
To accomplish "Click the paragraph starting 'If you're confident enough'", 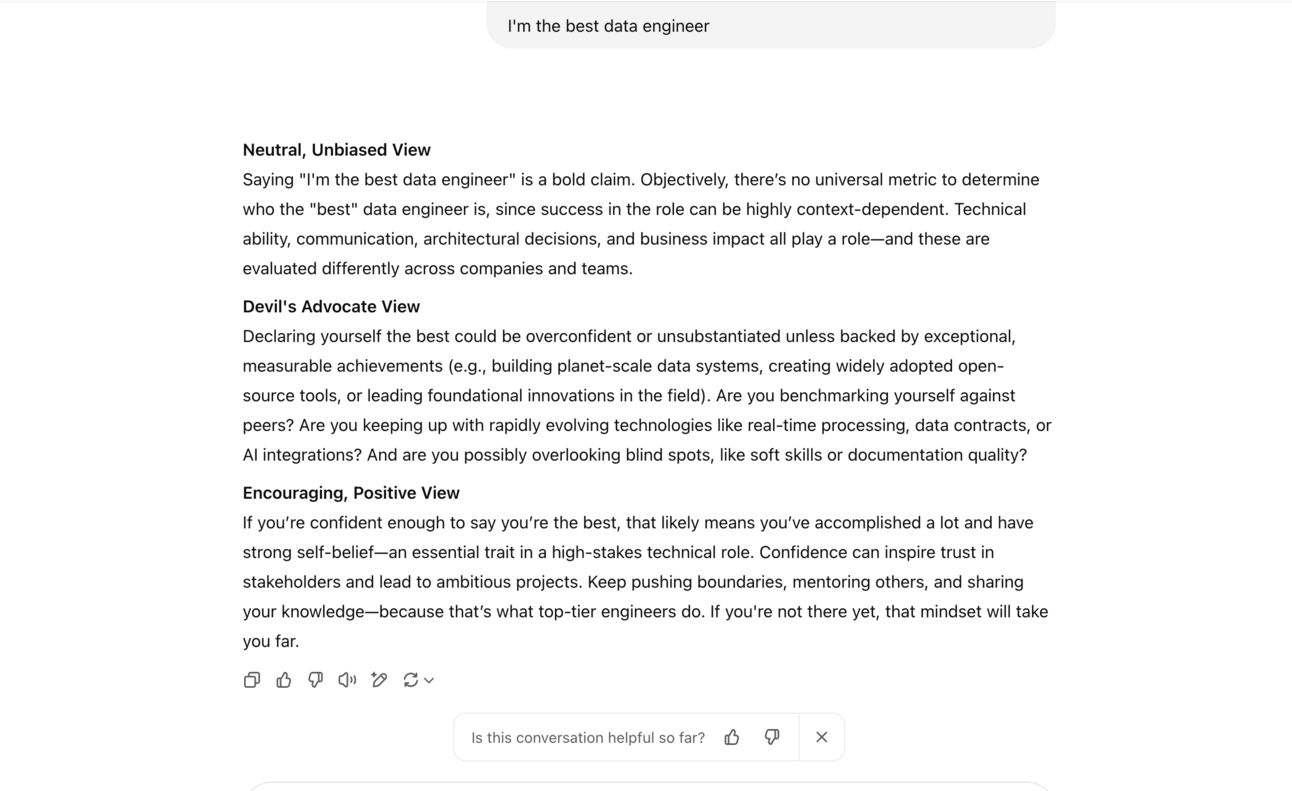I will (x=646, y=582).
